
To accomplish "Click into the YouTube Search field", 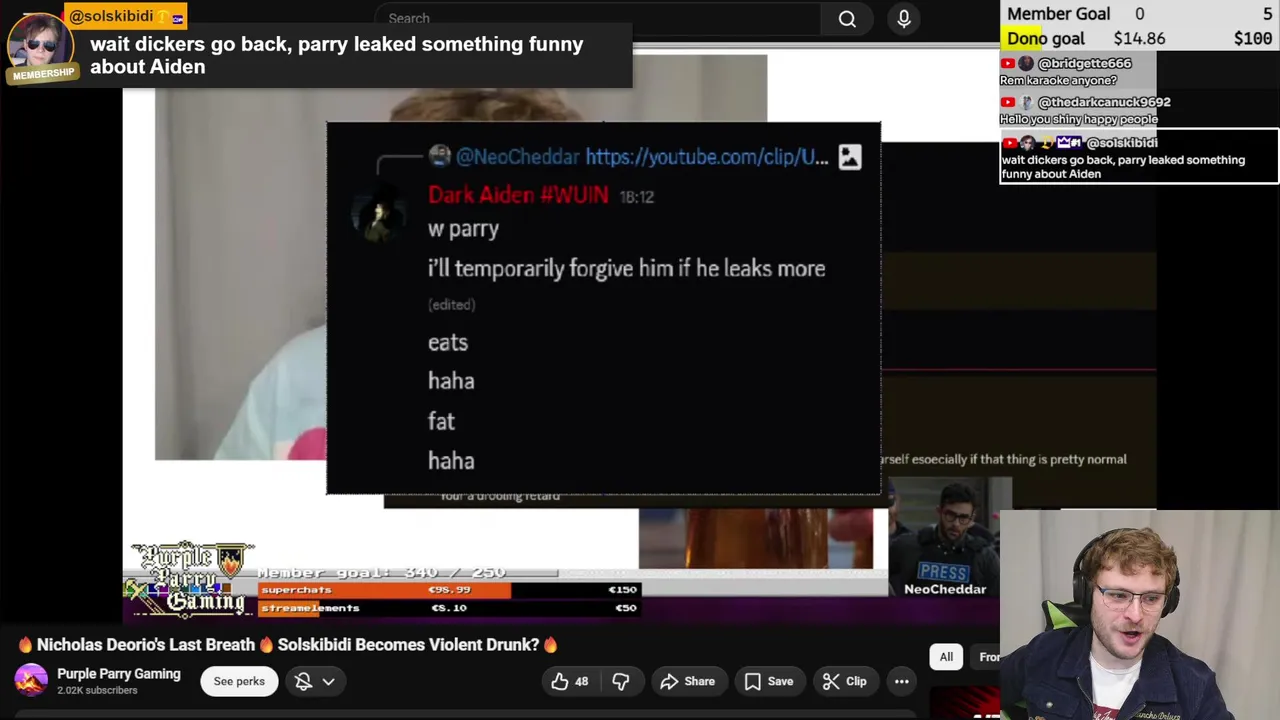I will (597, 18).
